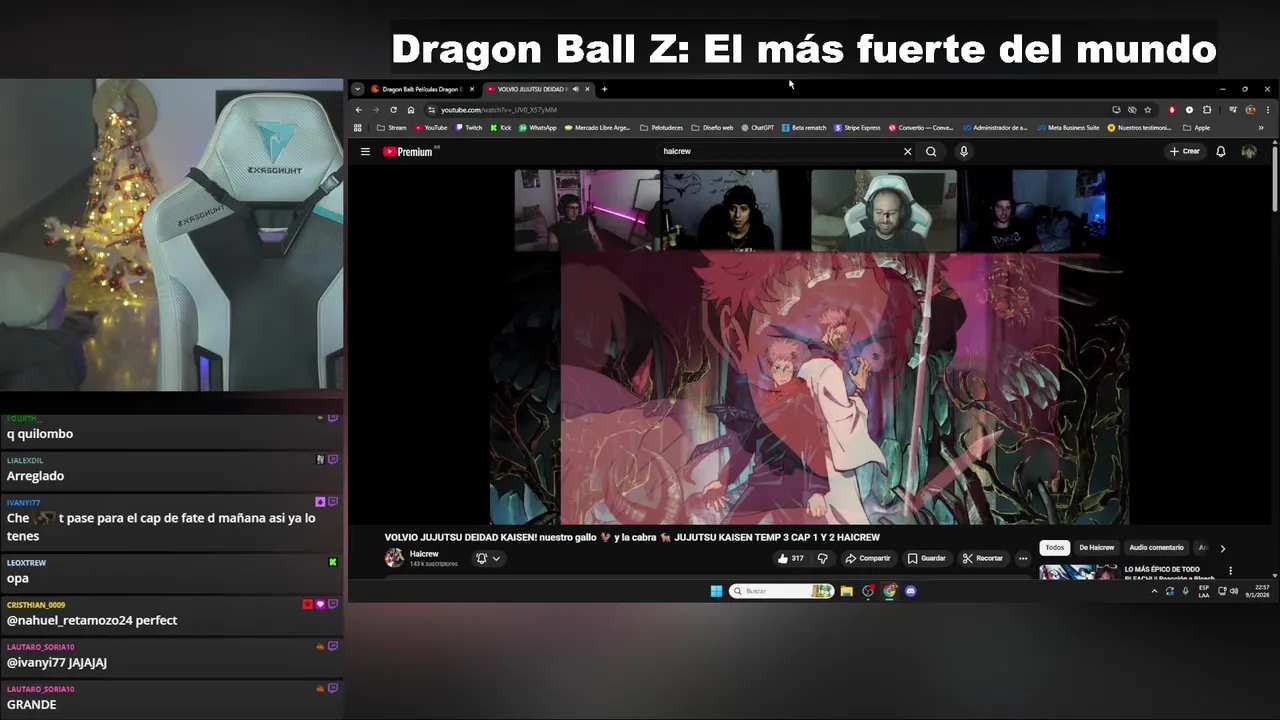Open the Stripe Express bookmark
Screen dimensions: 1280x720
pyautogui.click(x=858, y=128)
